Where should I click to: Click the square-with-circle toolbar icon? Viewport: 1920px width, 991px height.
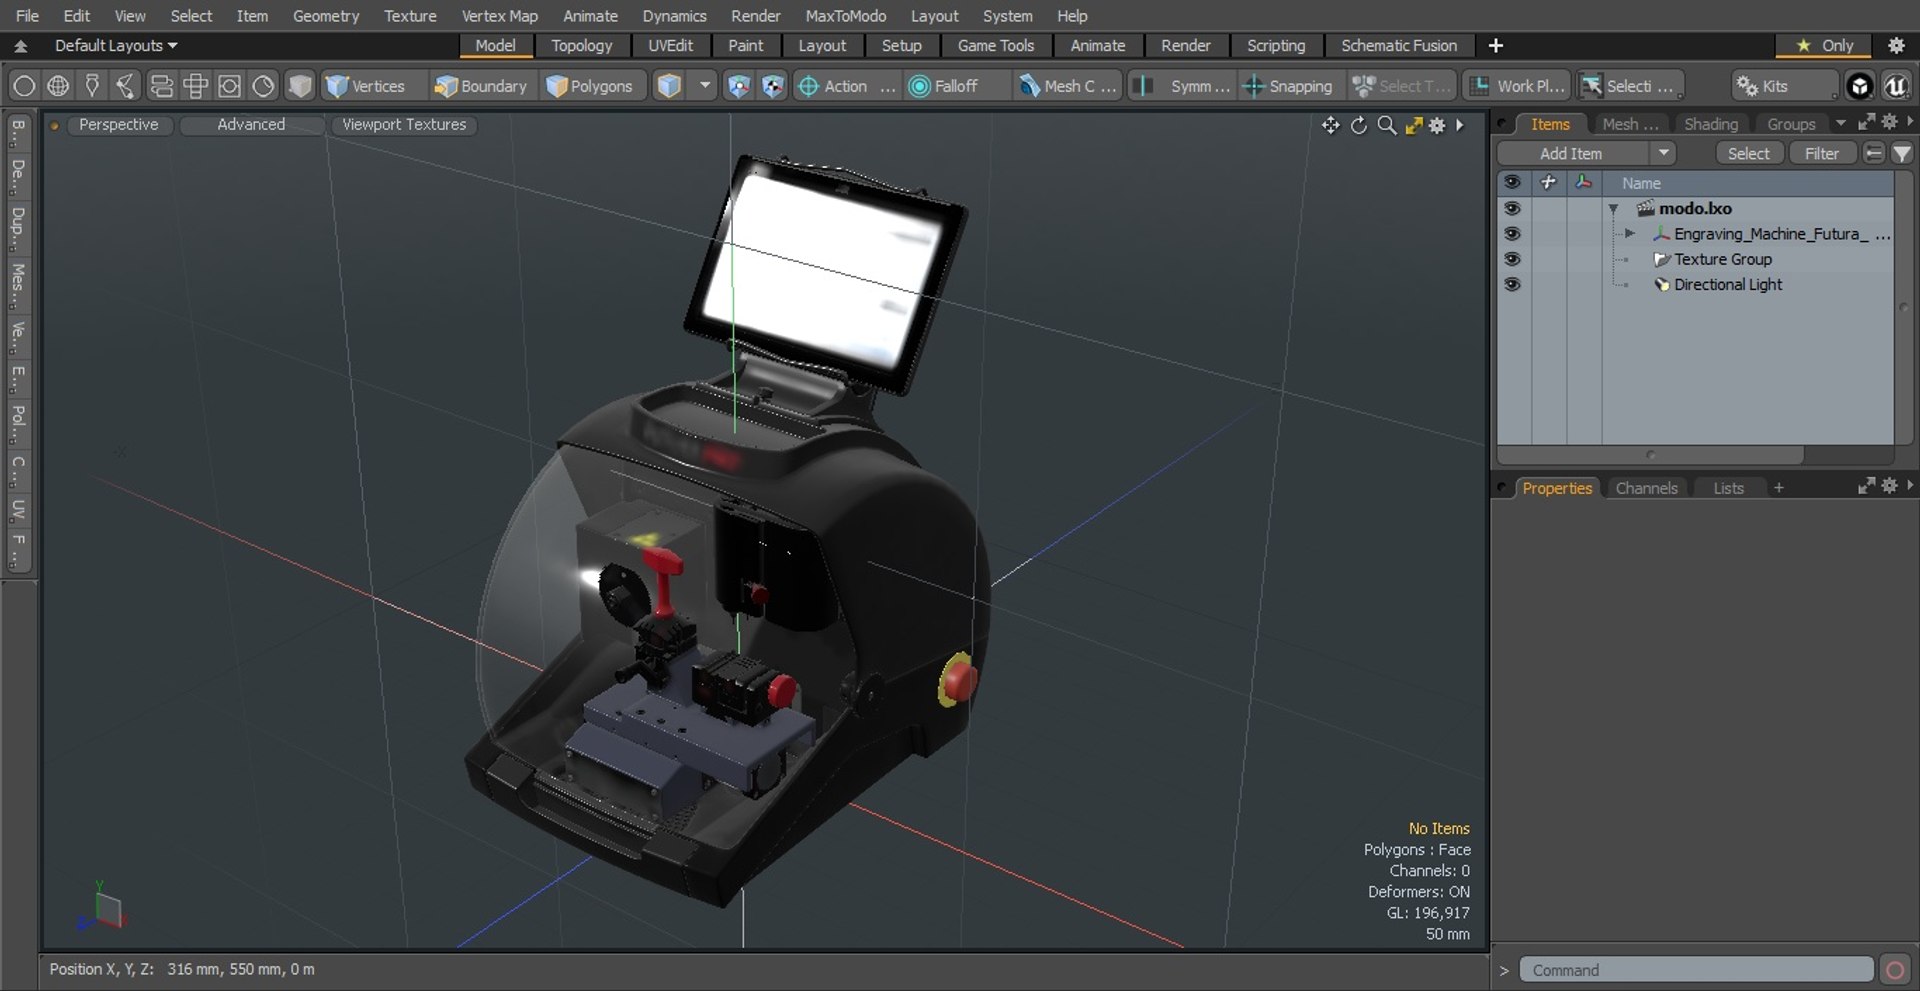pos(229,86)
